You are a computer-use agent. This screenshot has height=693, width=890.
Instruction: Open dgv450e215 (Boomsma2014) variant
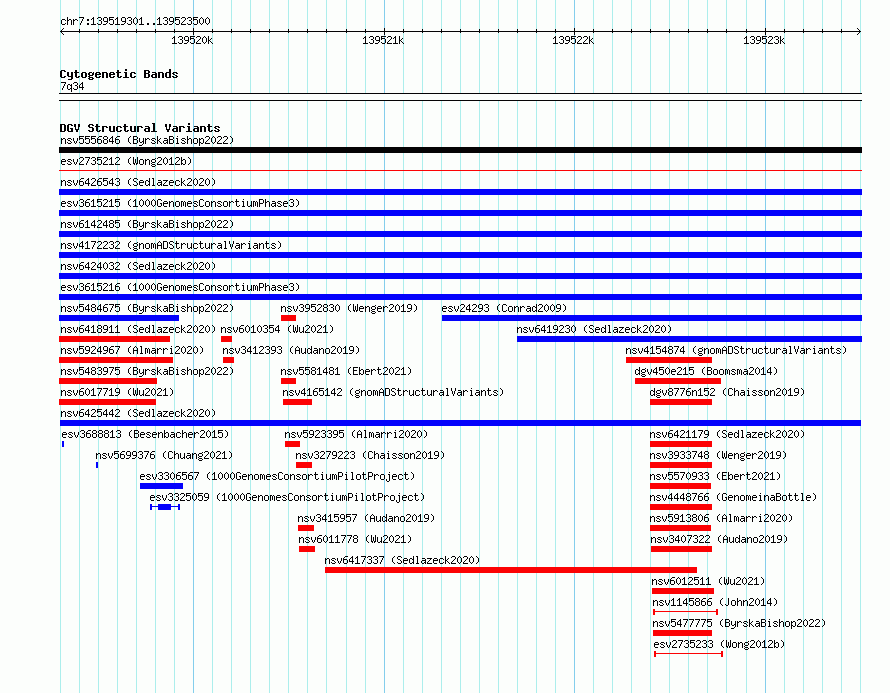706,371
